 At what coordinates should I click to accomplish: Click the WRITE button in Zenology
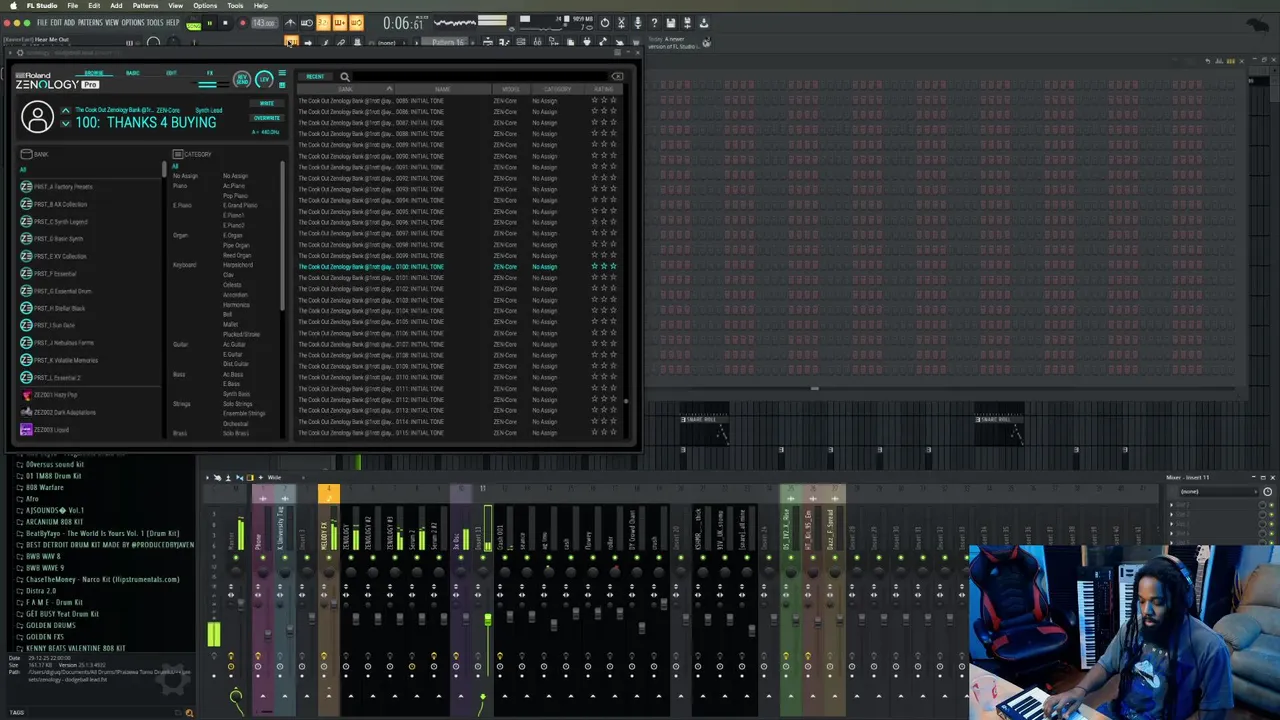pyautogui.click(x=266, y=104)
